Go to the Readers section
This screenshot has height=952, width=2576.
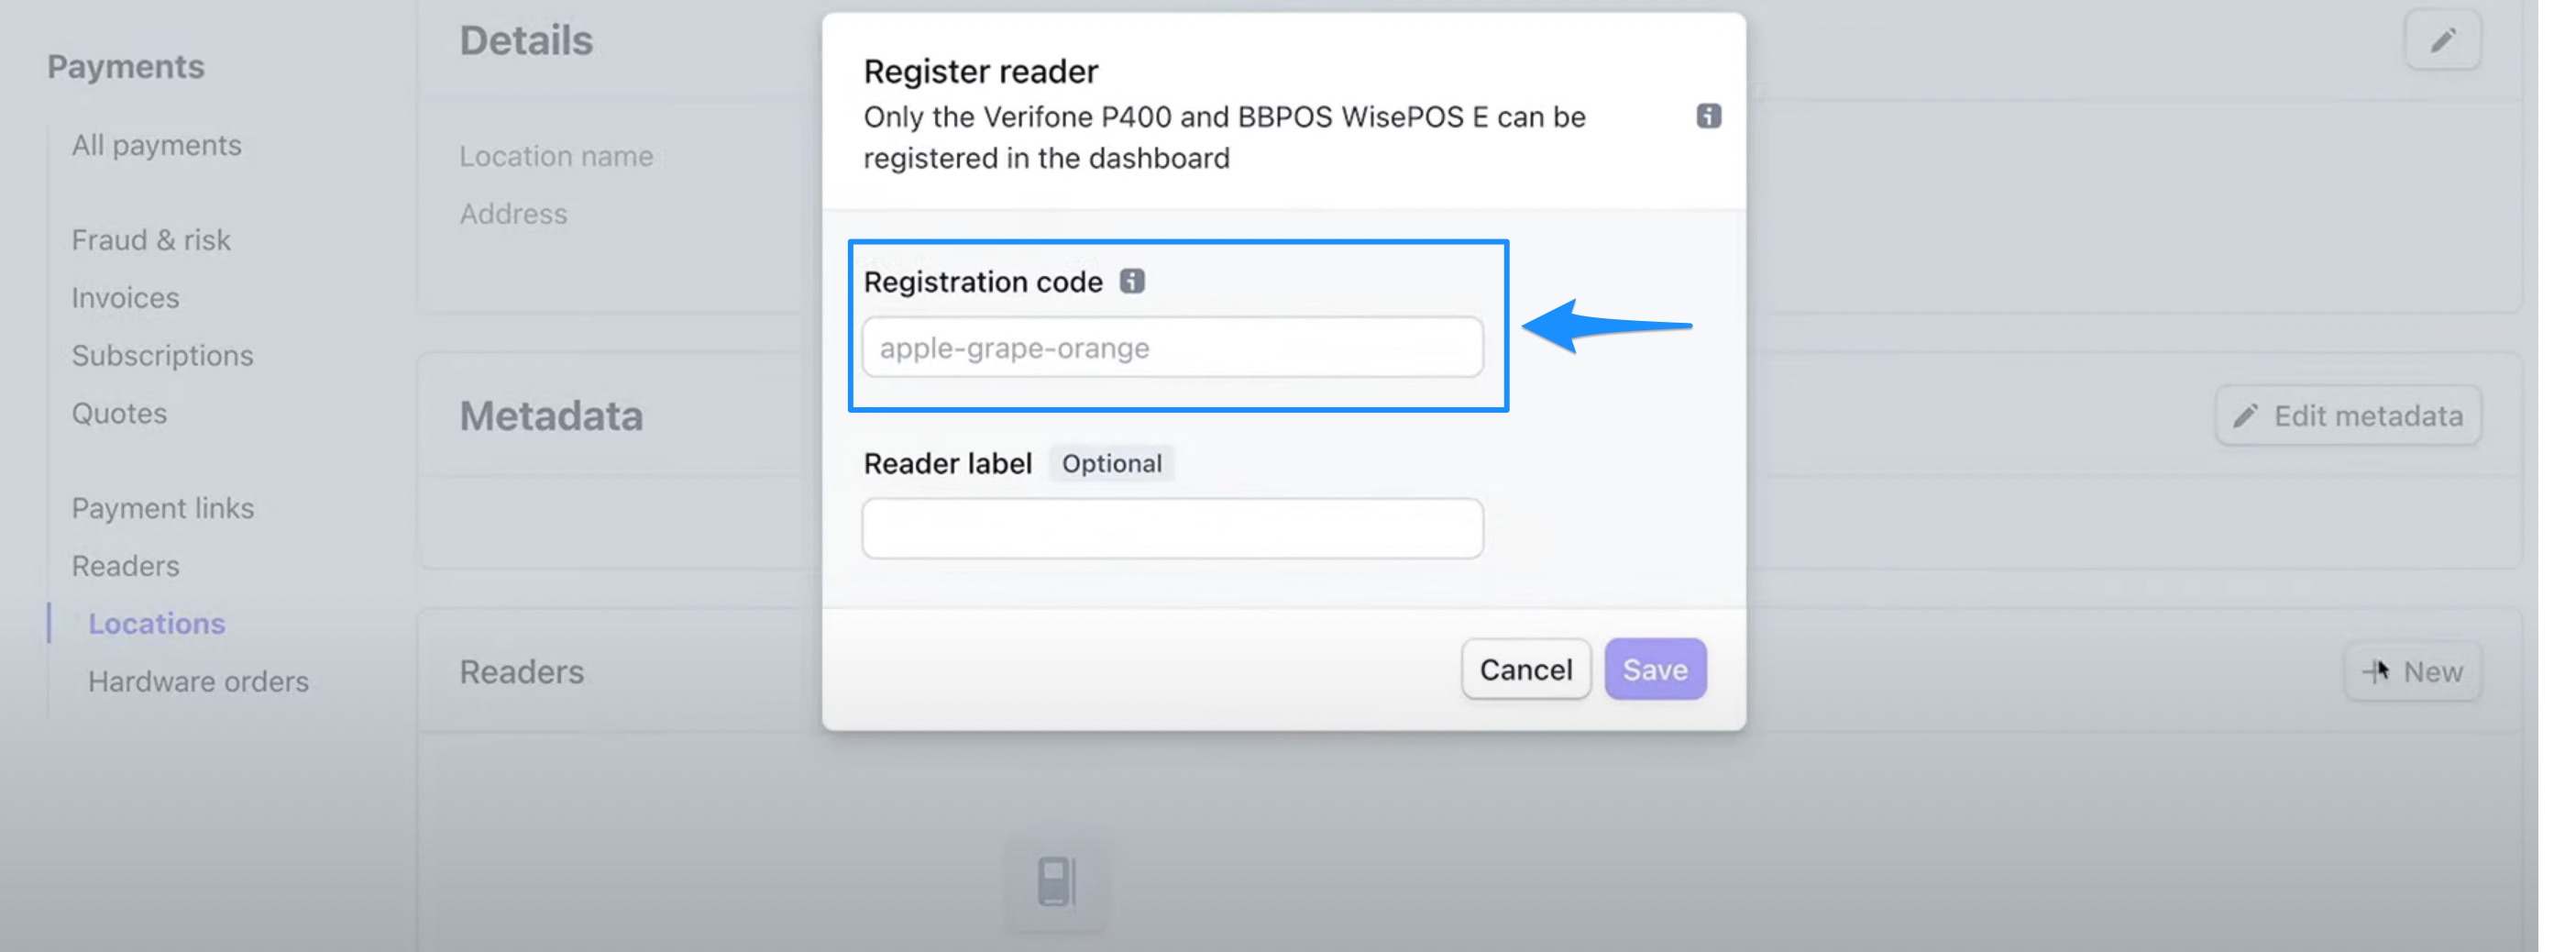124,565
